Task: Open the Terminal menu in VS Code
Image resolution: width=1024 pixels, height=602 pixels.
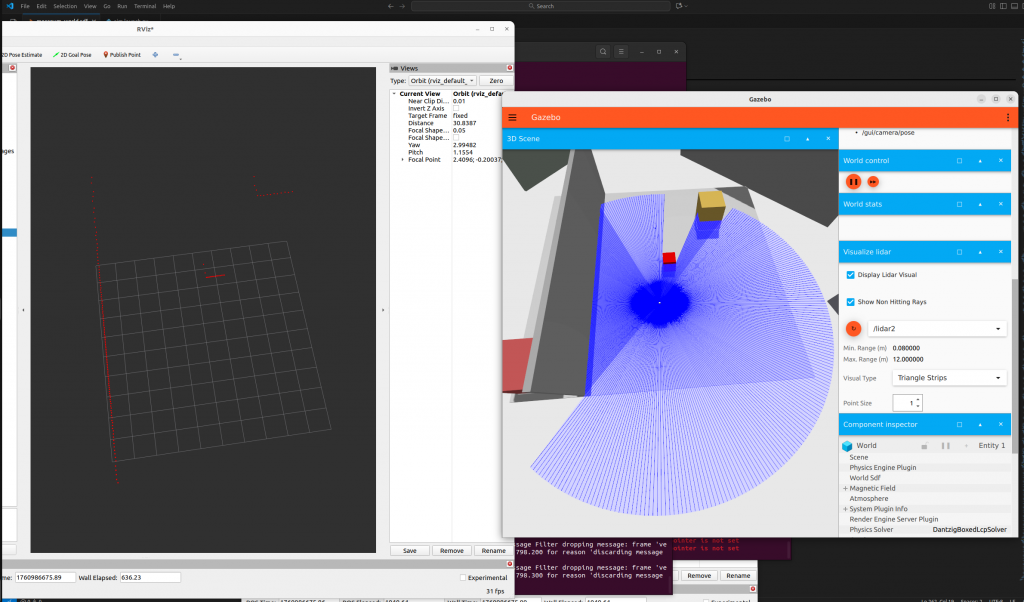Action: click(x=145, y=6)
